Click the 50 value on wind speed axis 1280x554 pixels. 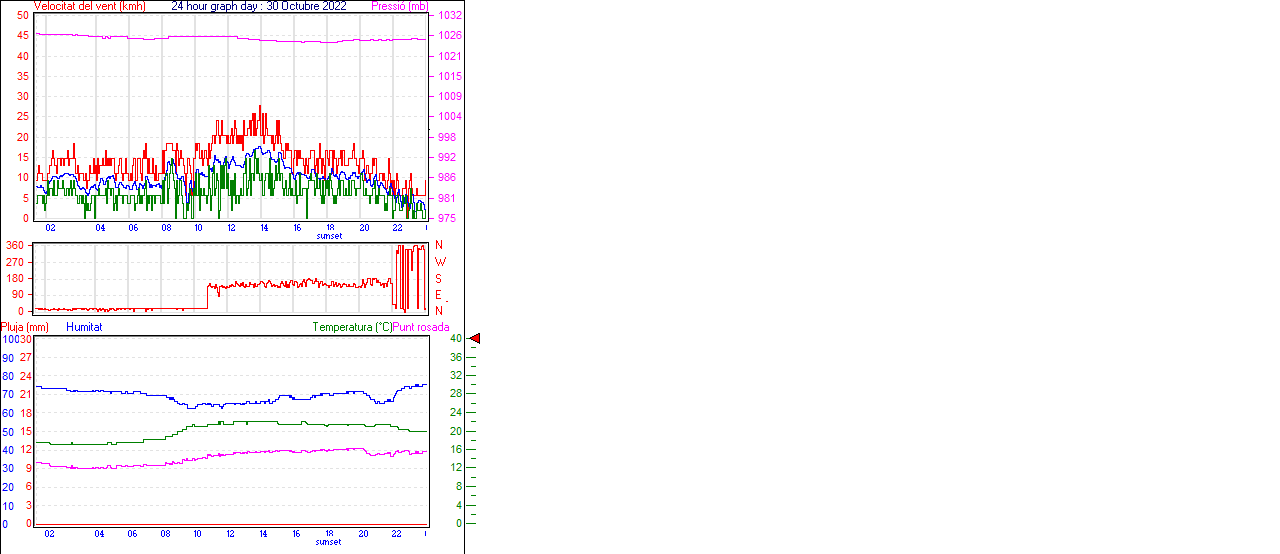[22, 16]
